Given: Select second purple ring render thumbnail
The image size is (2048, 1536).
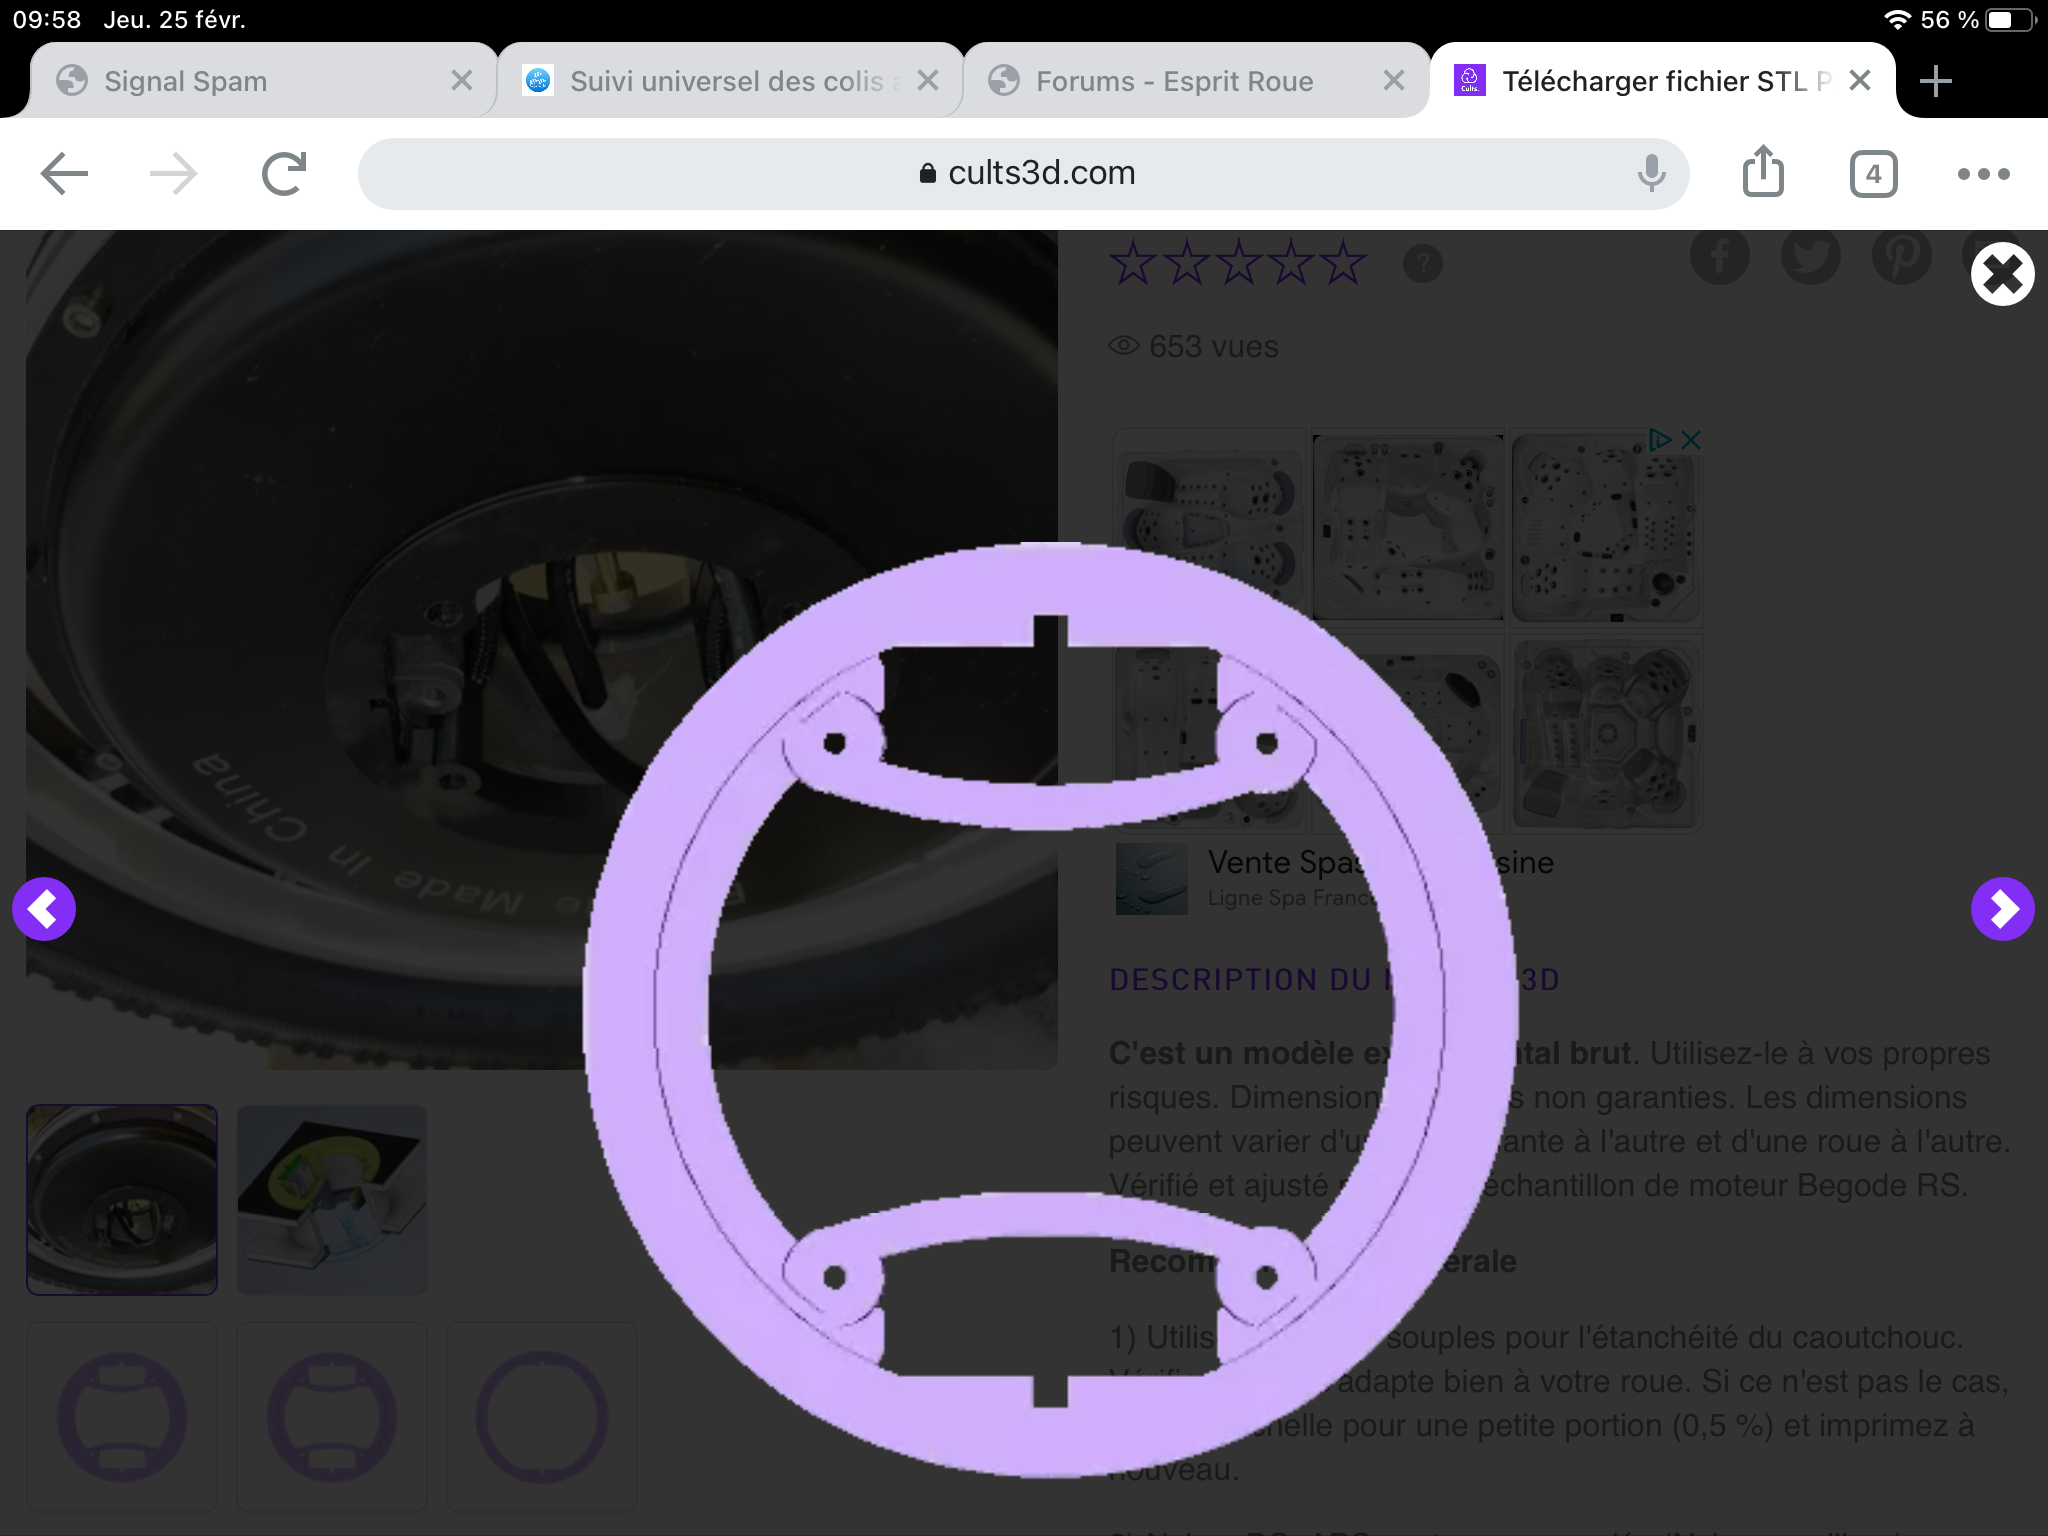Looking at the screenshot, I should click(332, 1417).
